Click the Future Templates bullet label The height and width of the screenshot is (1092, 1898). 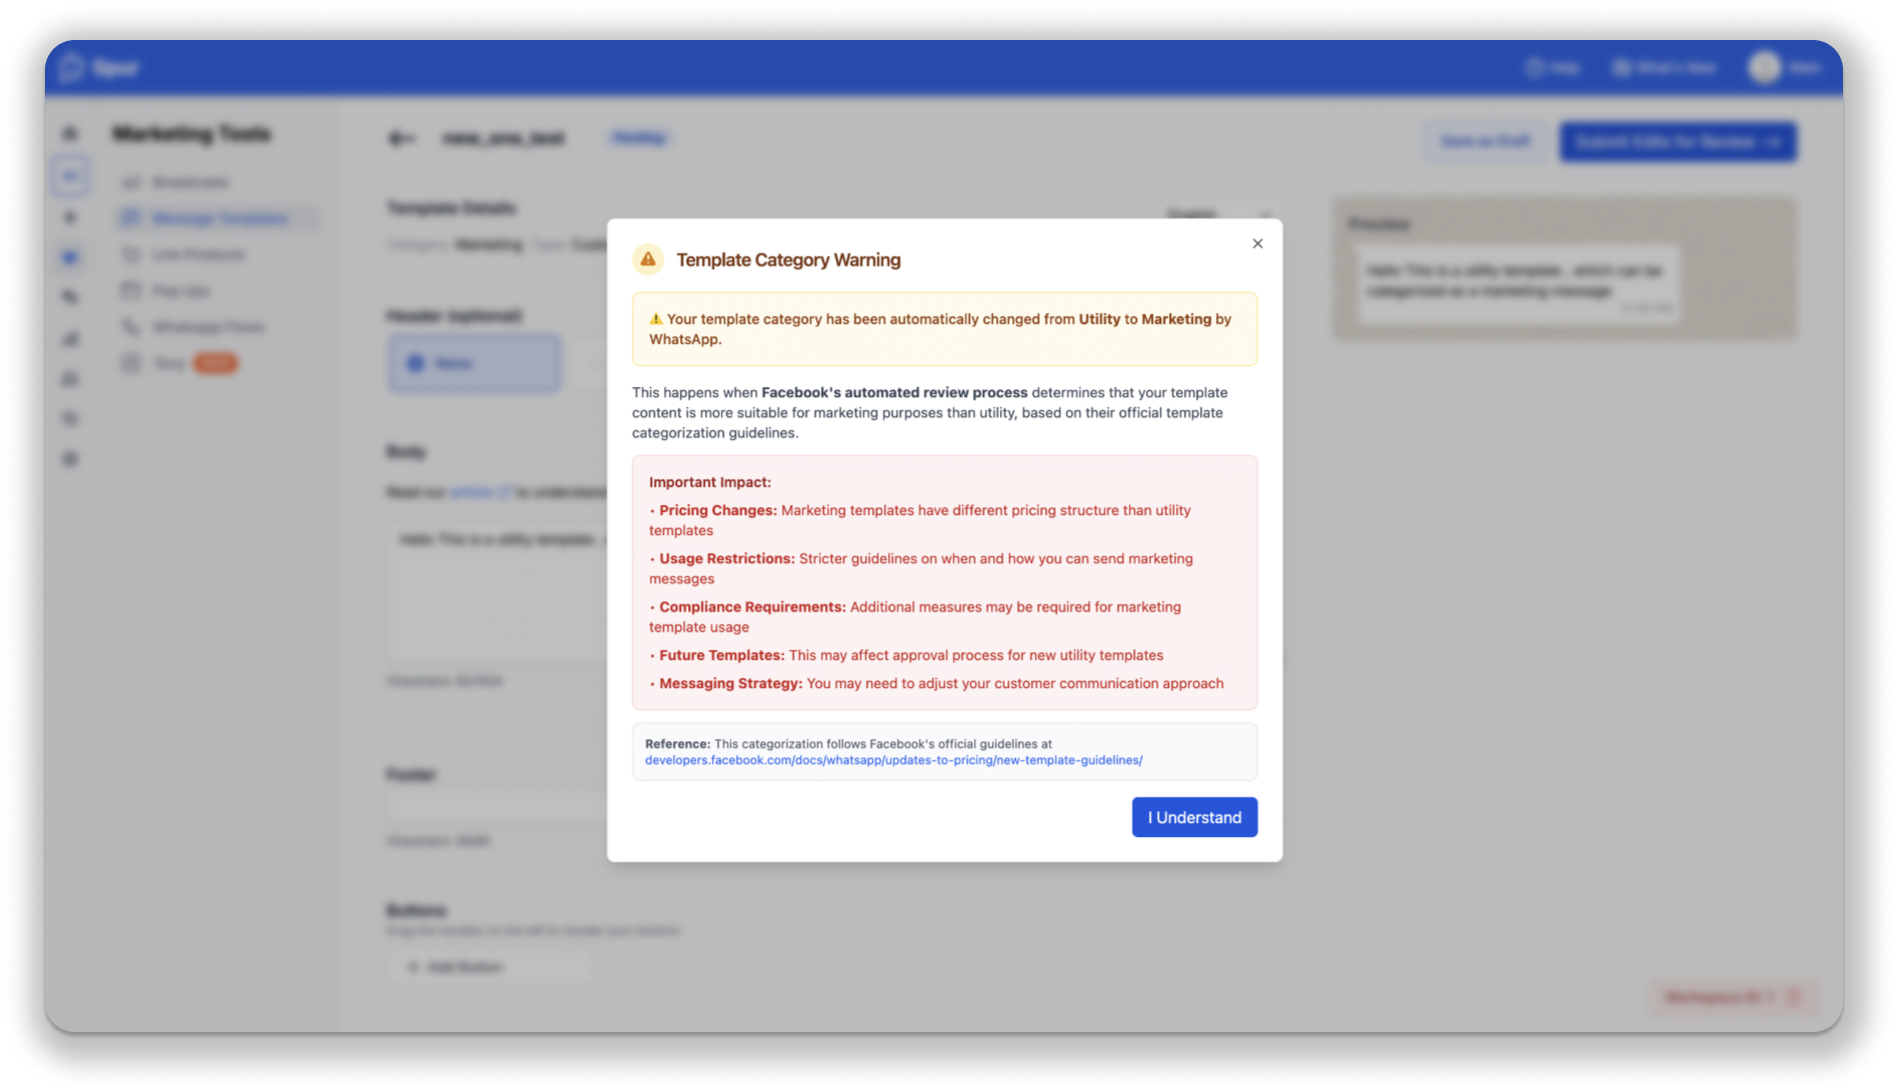click(x=722, y=655)
